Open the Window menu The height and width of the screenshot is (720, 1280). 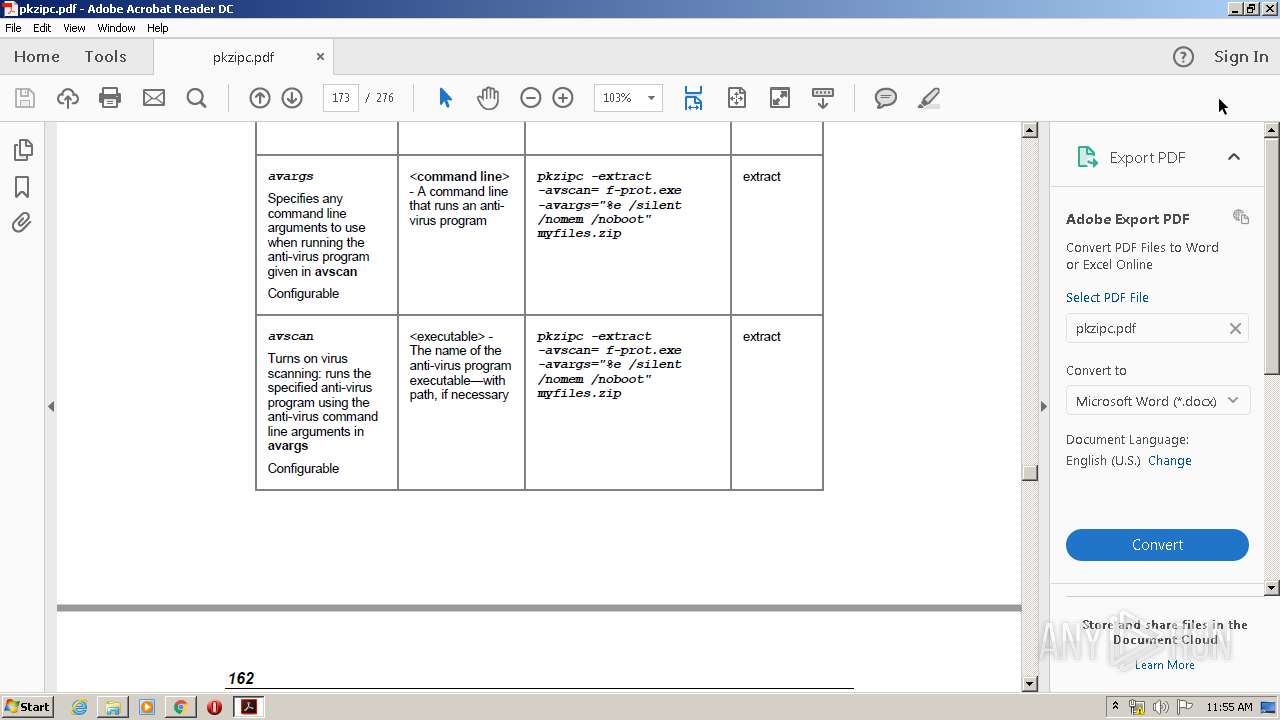tap(116, 28)
